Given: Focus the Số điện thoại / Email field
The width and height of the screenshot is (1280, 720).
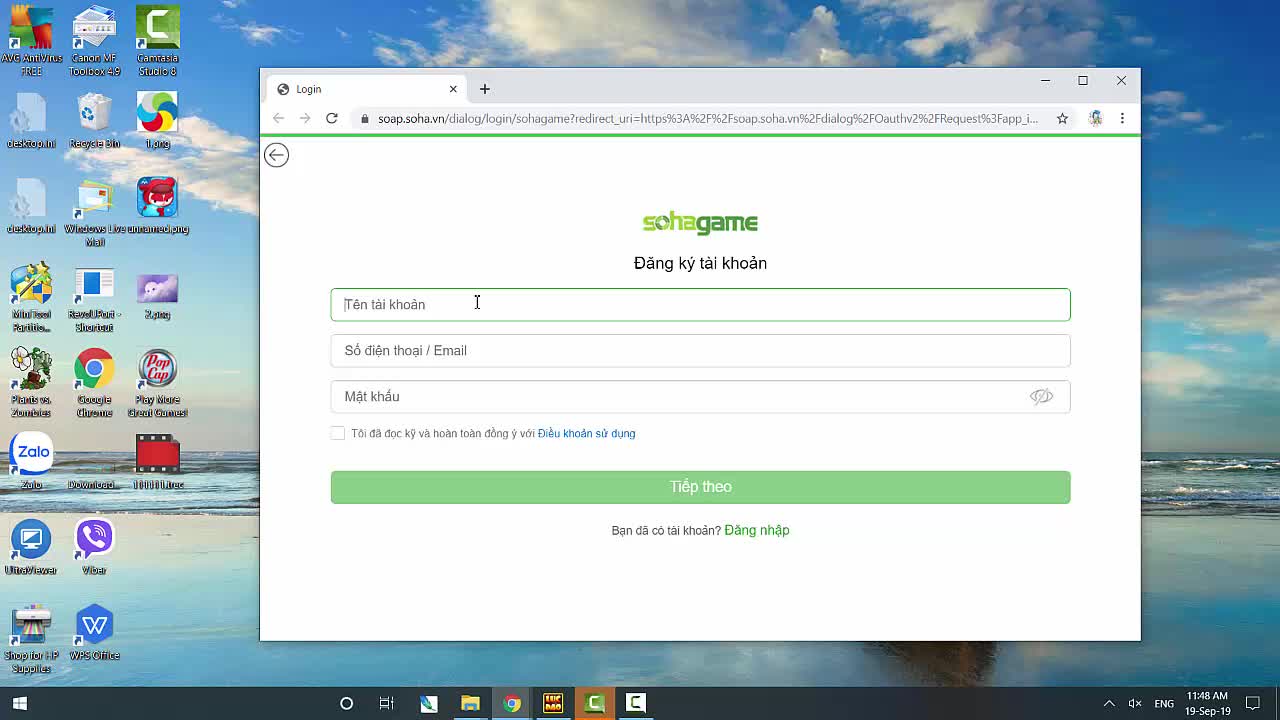Looking at the screenshot, I should (700, 351).
